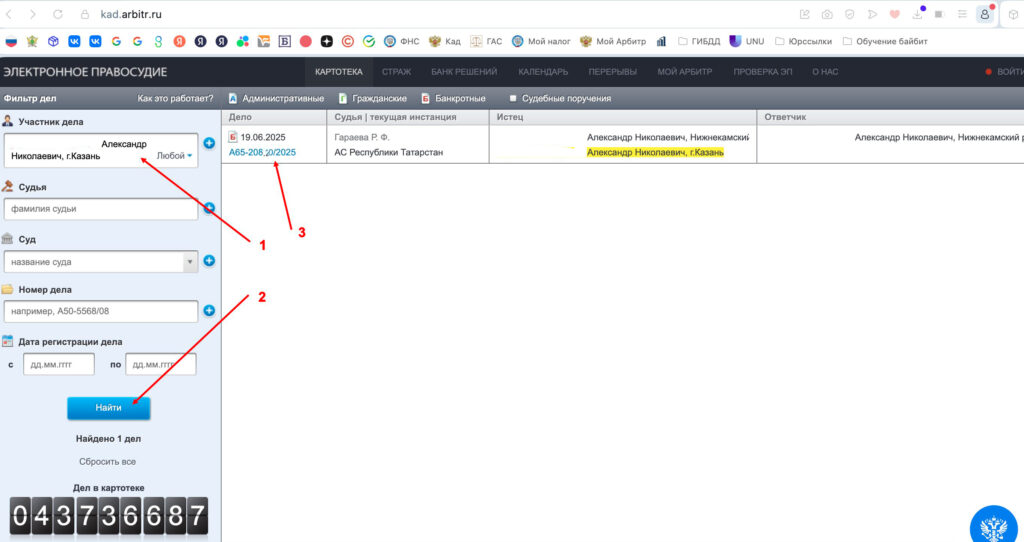1024x542 pixels.
Task: Click the padlock site security icon
Action: click(85, 14)
